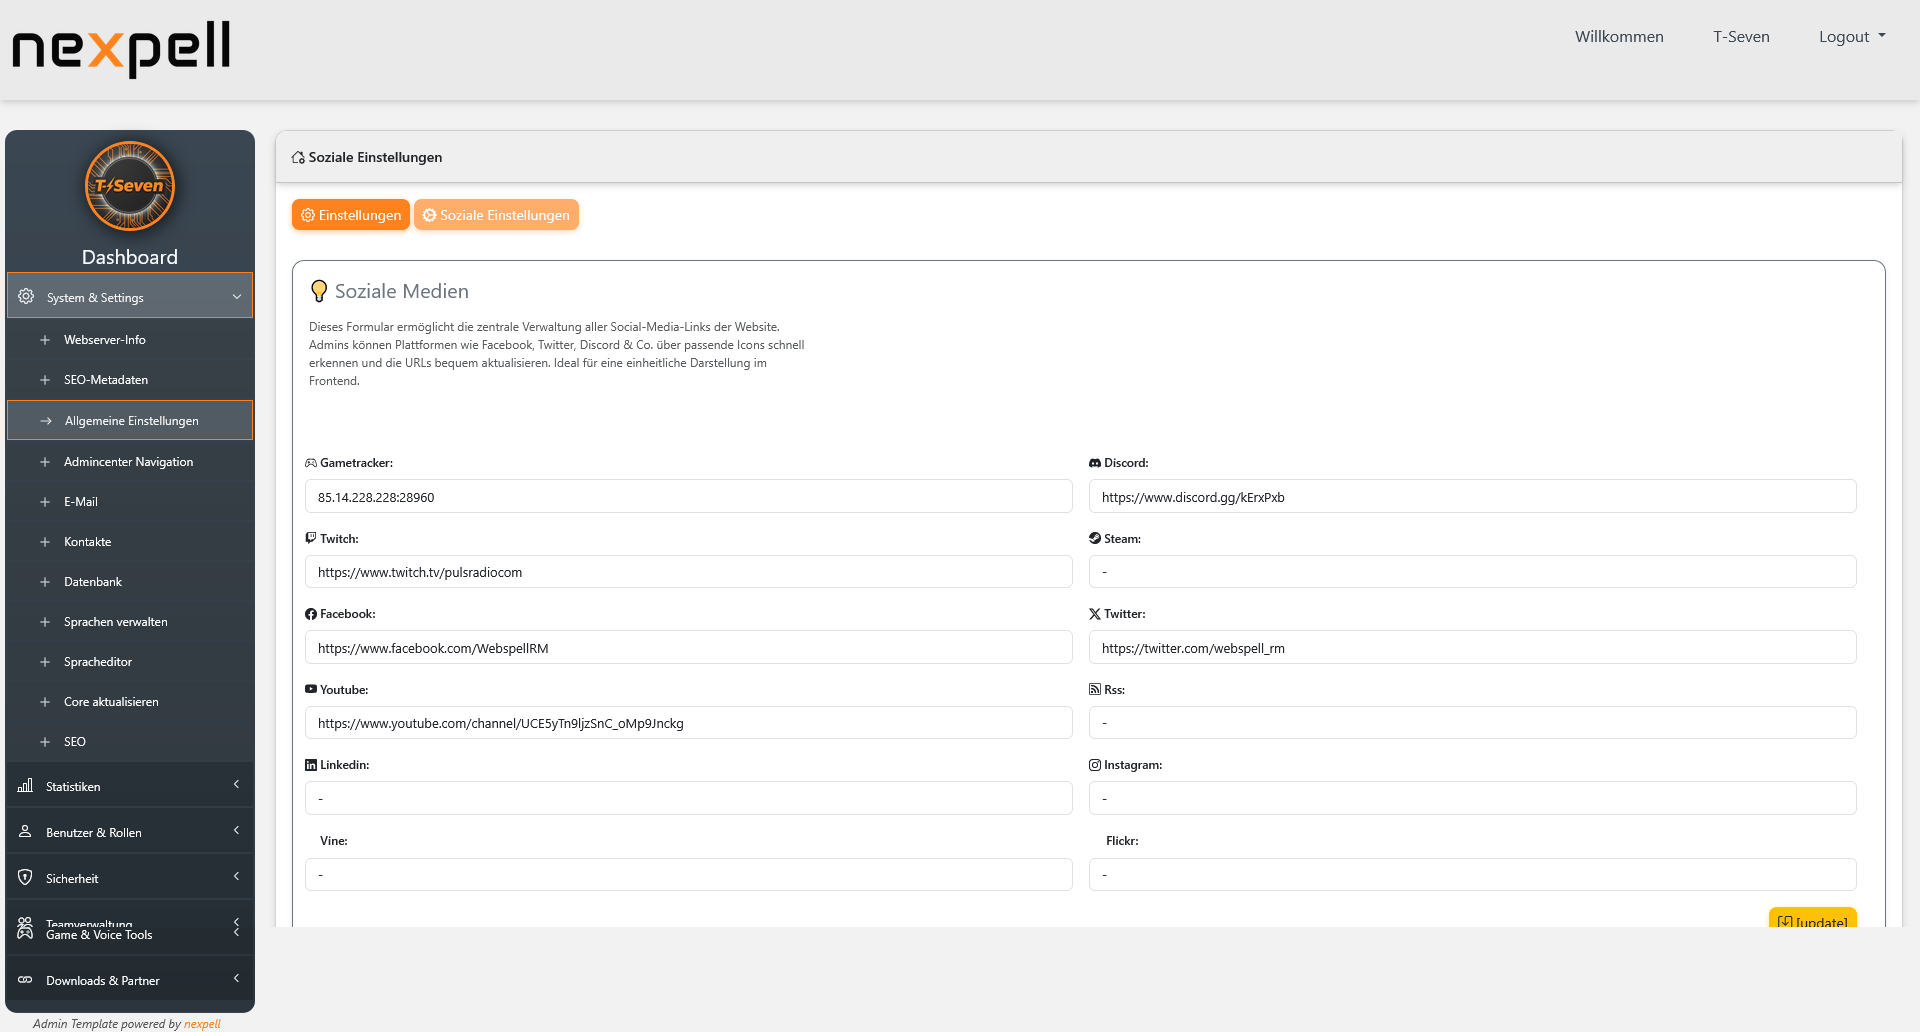The width and height of the screenshot is (1920, 1032).
Task: Click inside the Vine input field
Action: pos(688,874)
